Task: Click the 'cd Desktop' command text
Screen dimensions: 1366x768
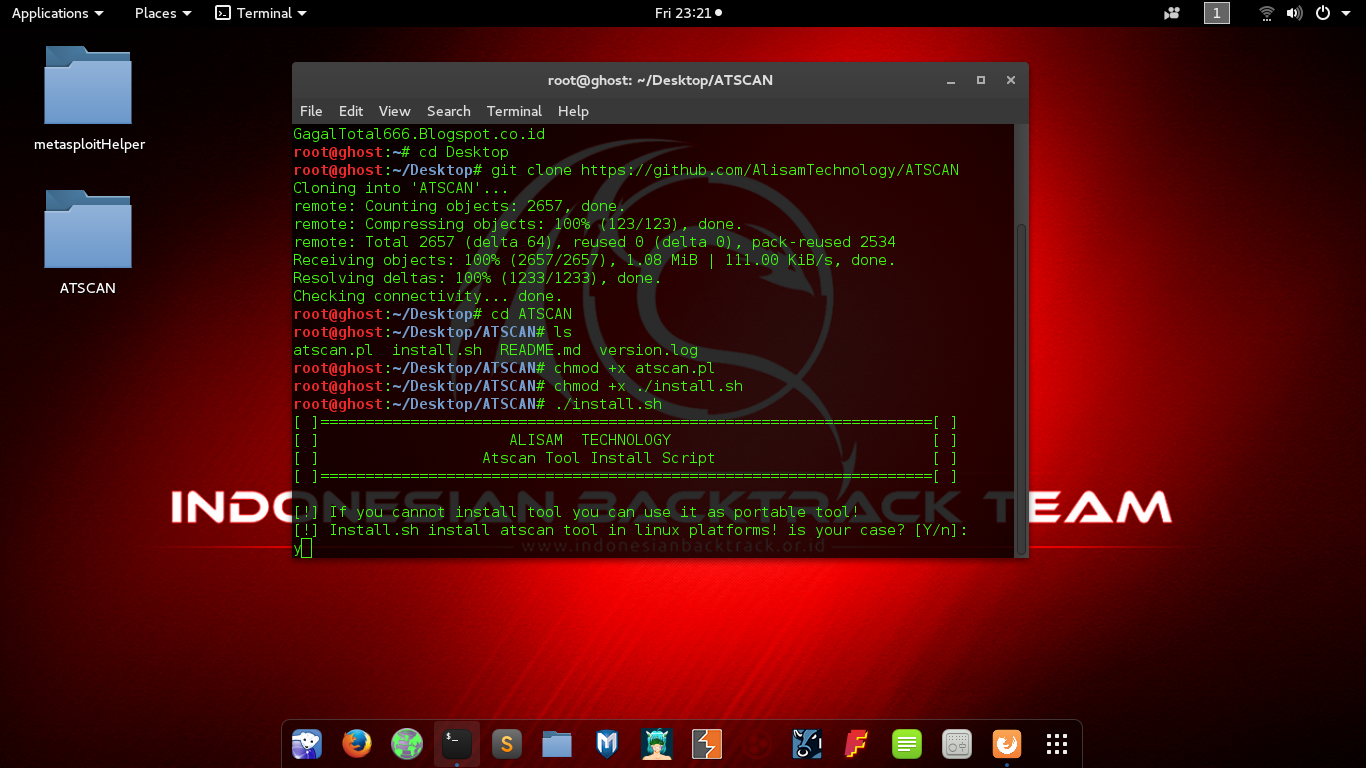Action: (x=464, y=152)
